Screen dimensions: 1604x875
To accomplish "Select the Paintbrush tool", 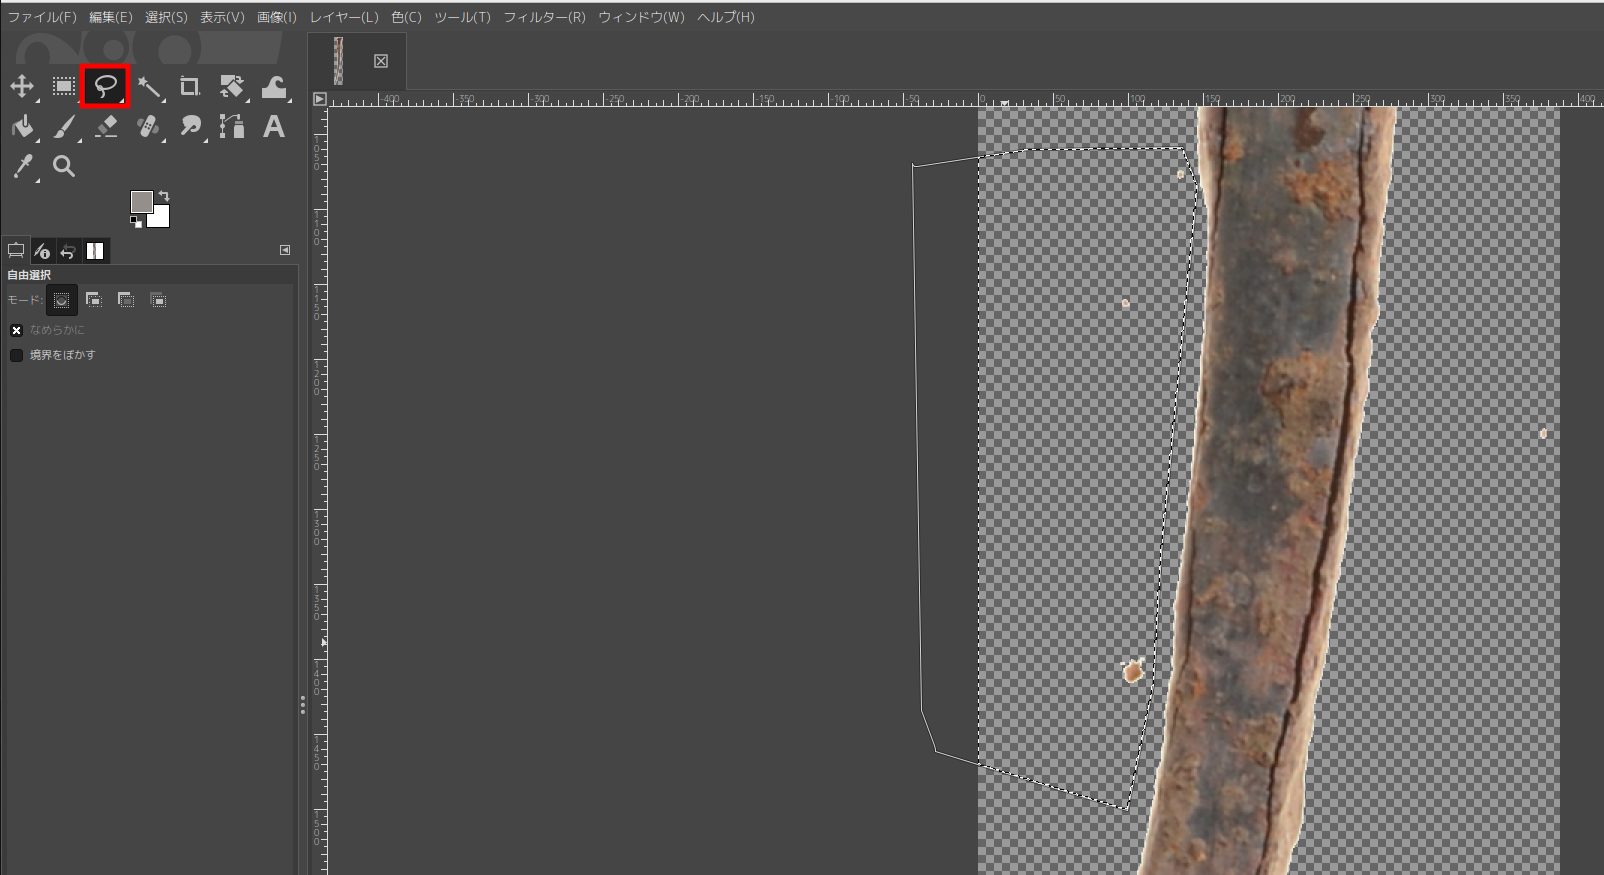I will [64, 127].
